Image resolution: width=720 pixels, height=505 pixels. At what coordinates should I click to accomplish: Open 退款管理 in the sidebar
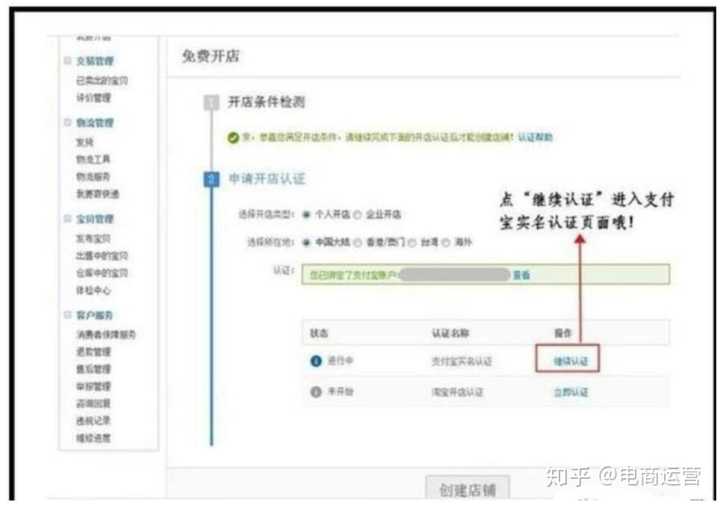tap(94, 352)
